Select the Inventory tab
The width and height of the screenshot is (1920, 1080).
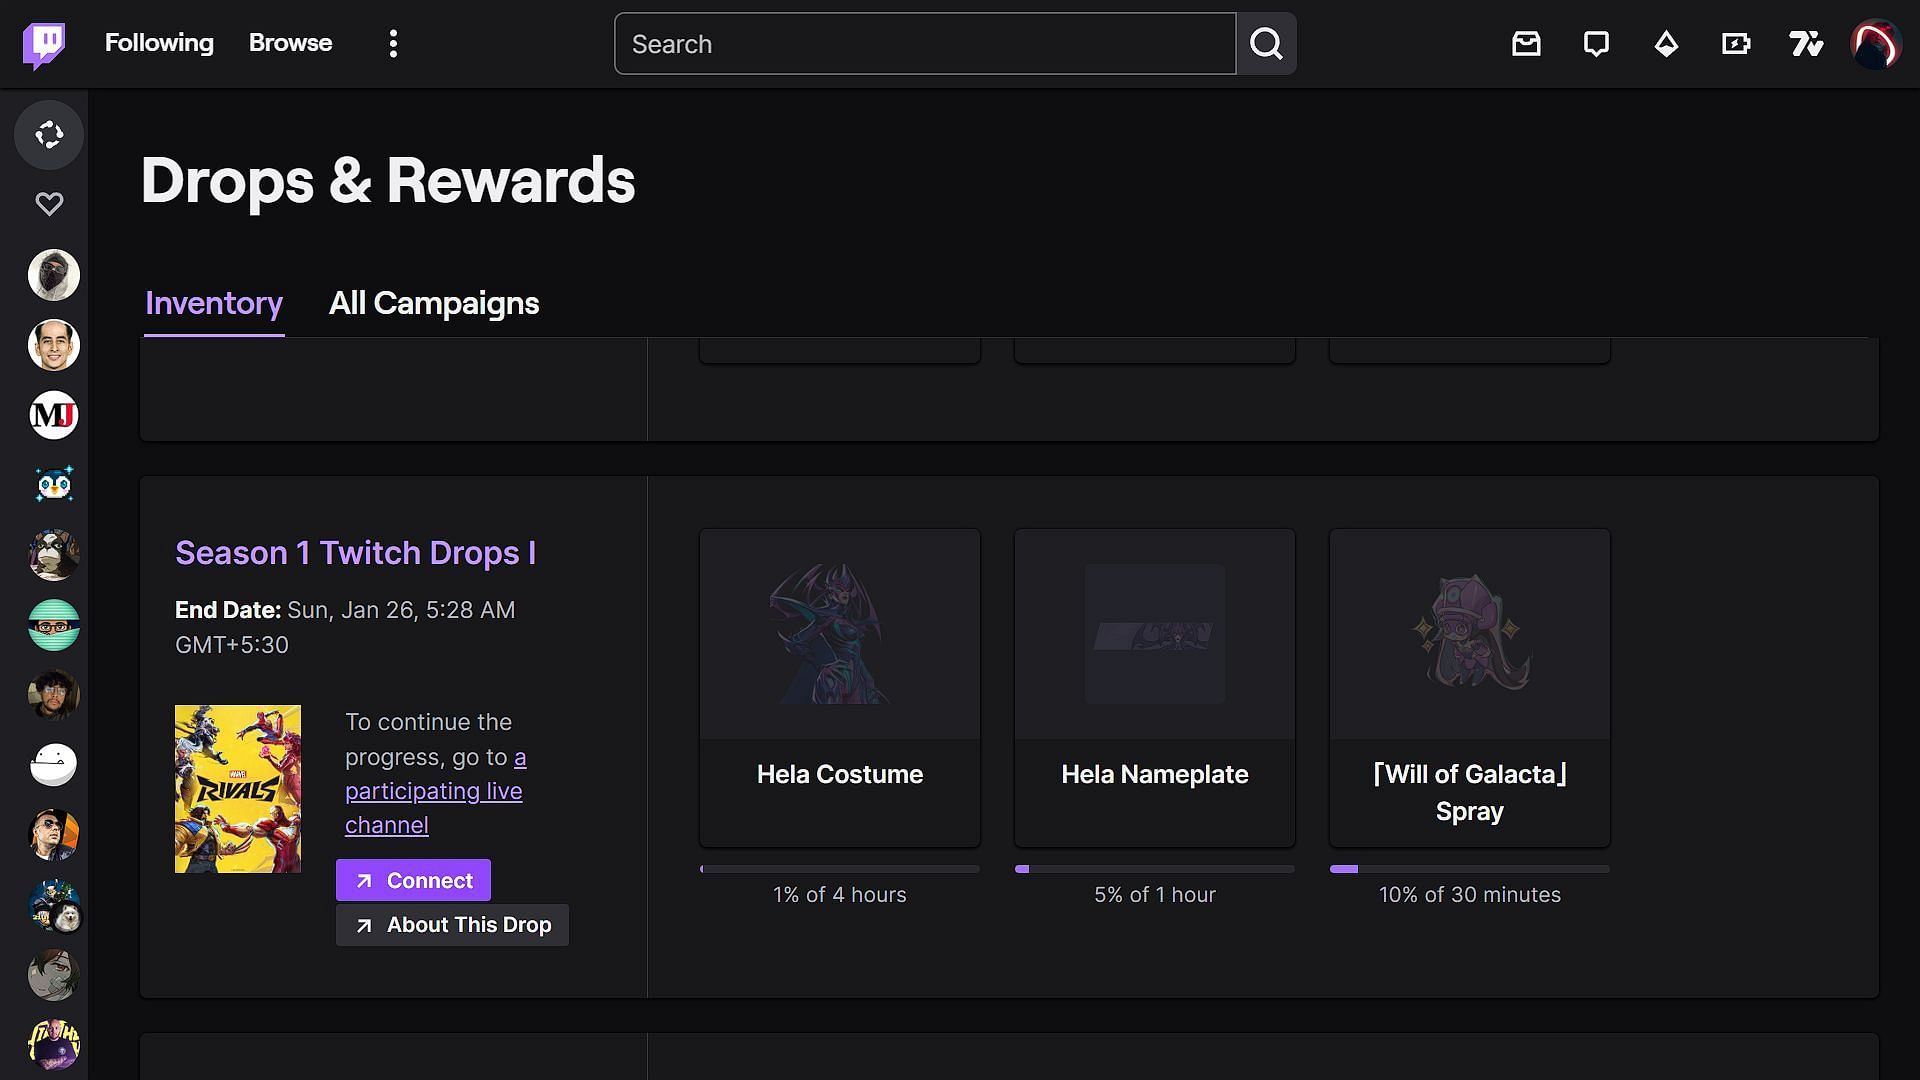click(214, 302)
